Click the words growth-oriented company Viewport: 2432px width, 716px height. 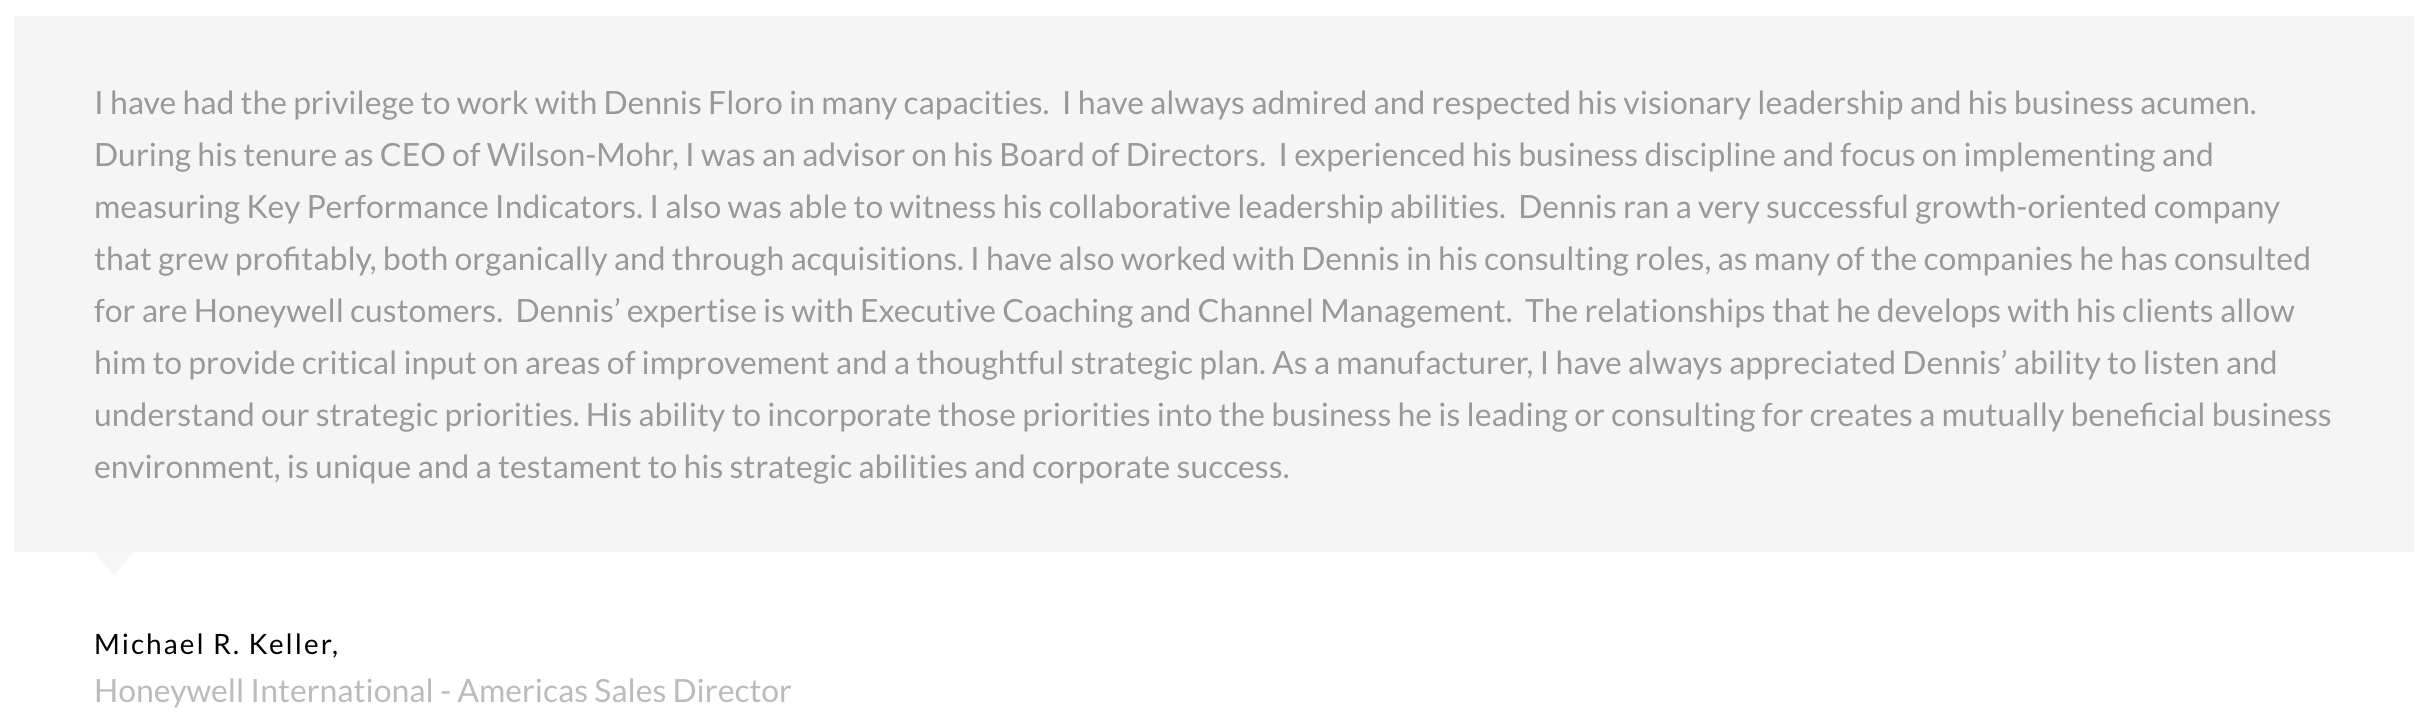[x=2096, y=207]
